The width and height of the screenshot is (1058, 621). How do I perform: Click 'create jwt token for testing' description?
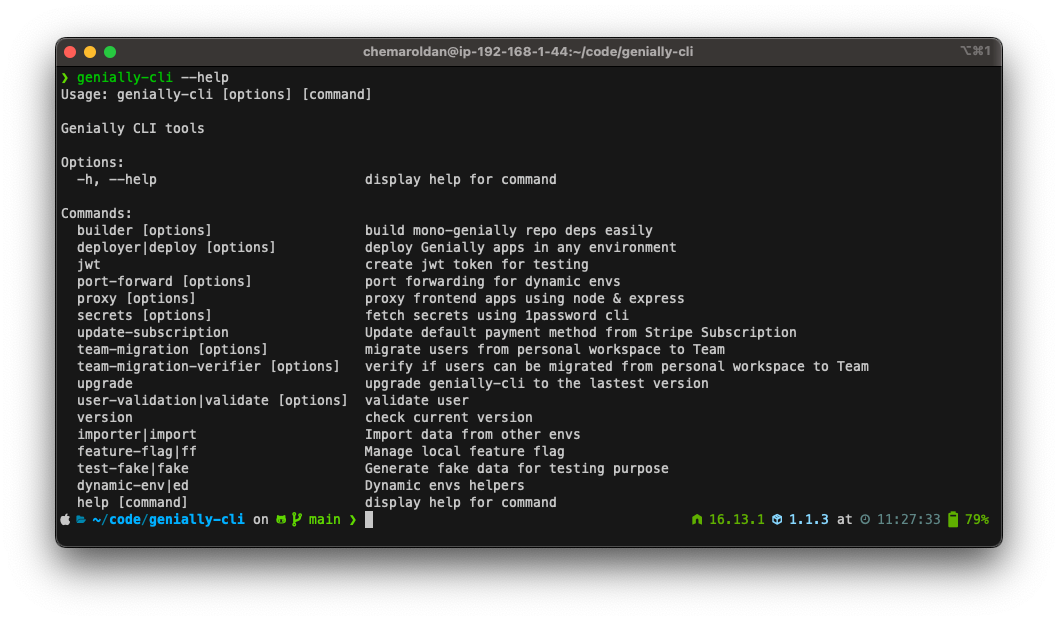pyautogui.click(x=476, y=265)
